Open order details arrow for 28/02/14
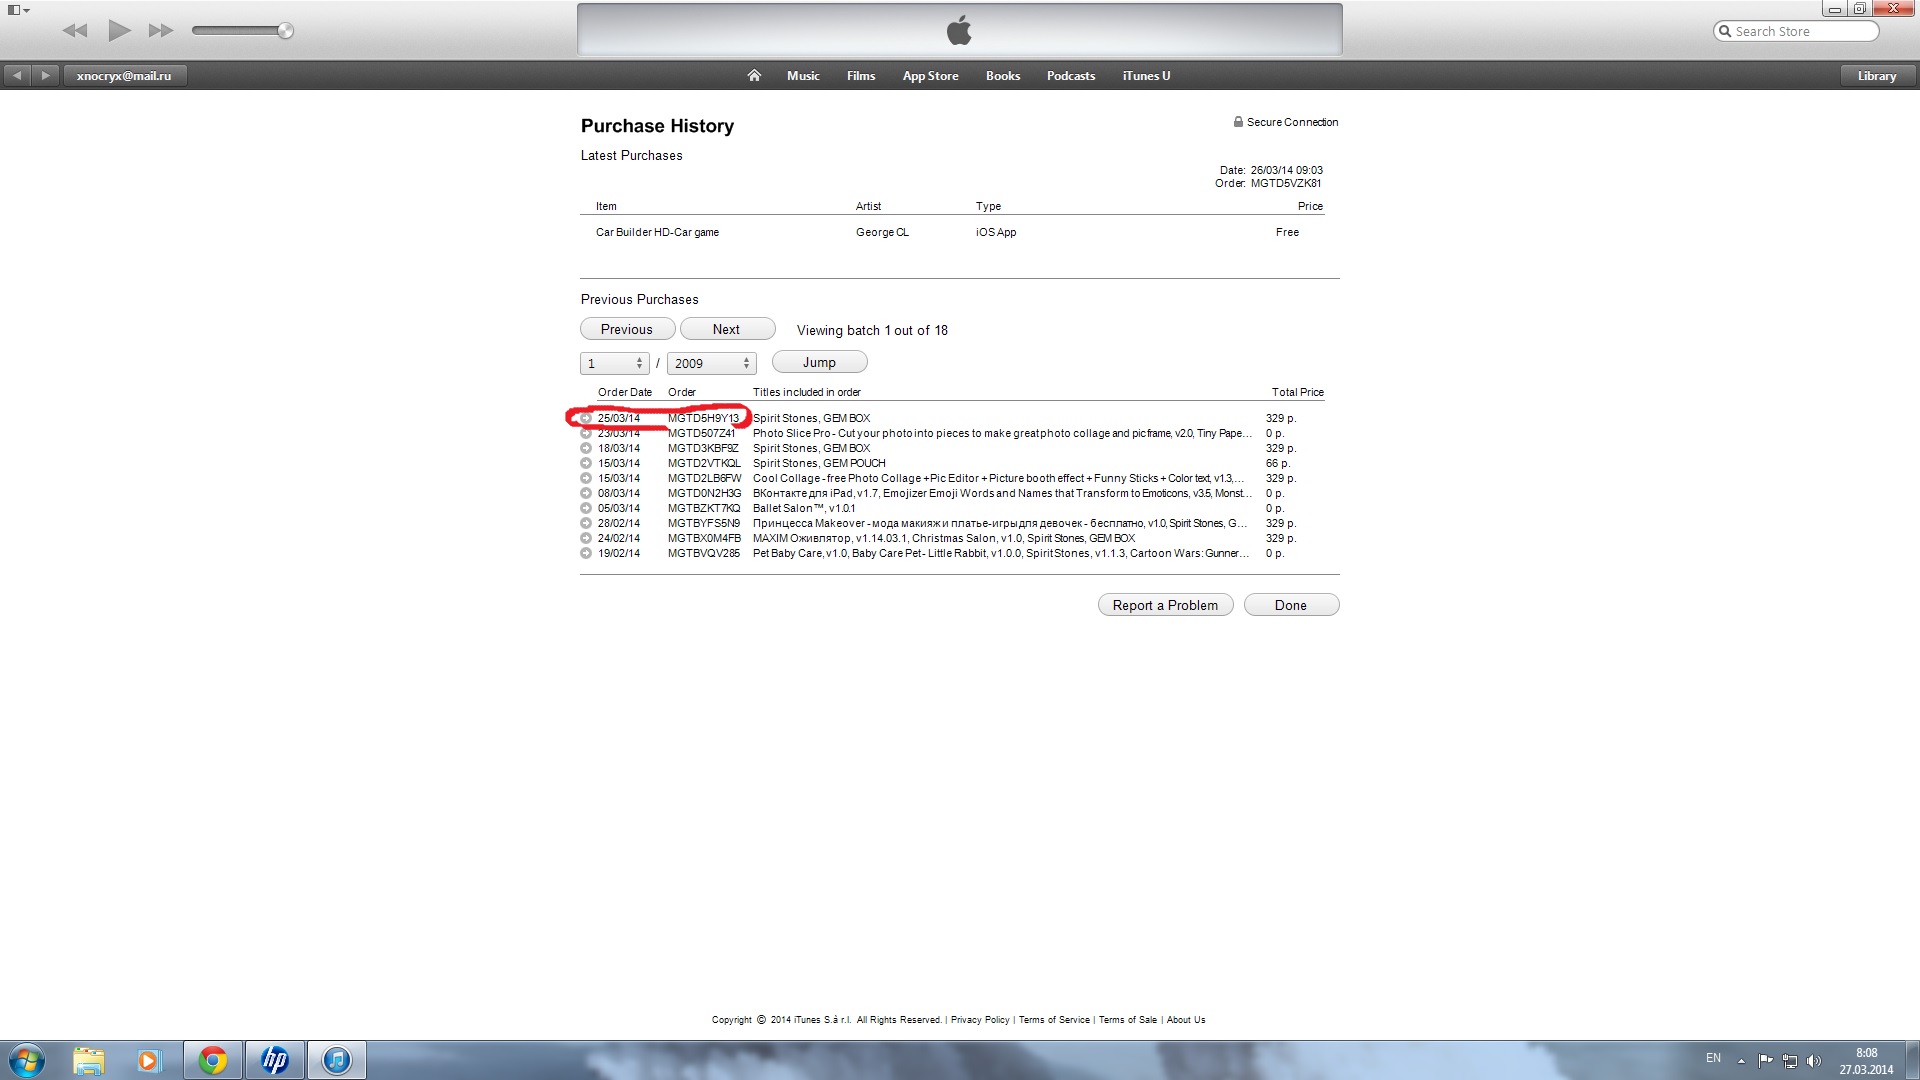The width and height of the screenshot is (1920, 1080). pos(586,523)
